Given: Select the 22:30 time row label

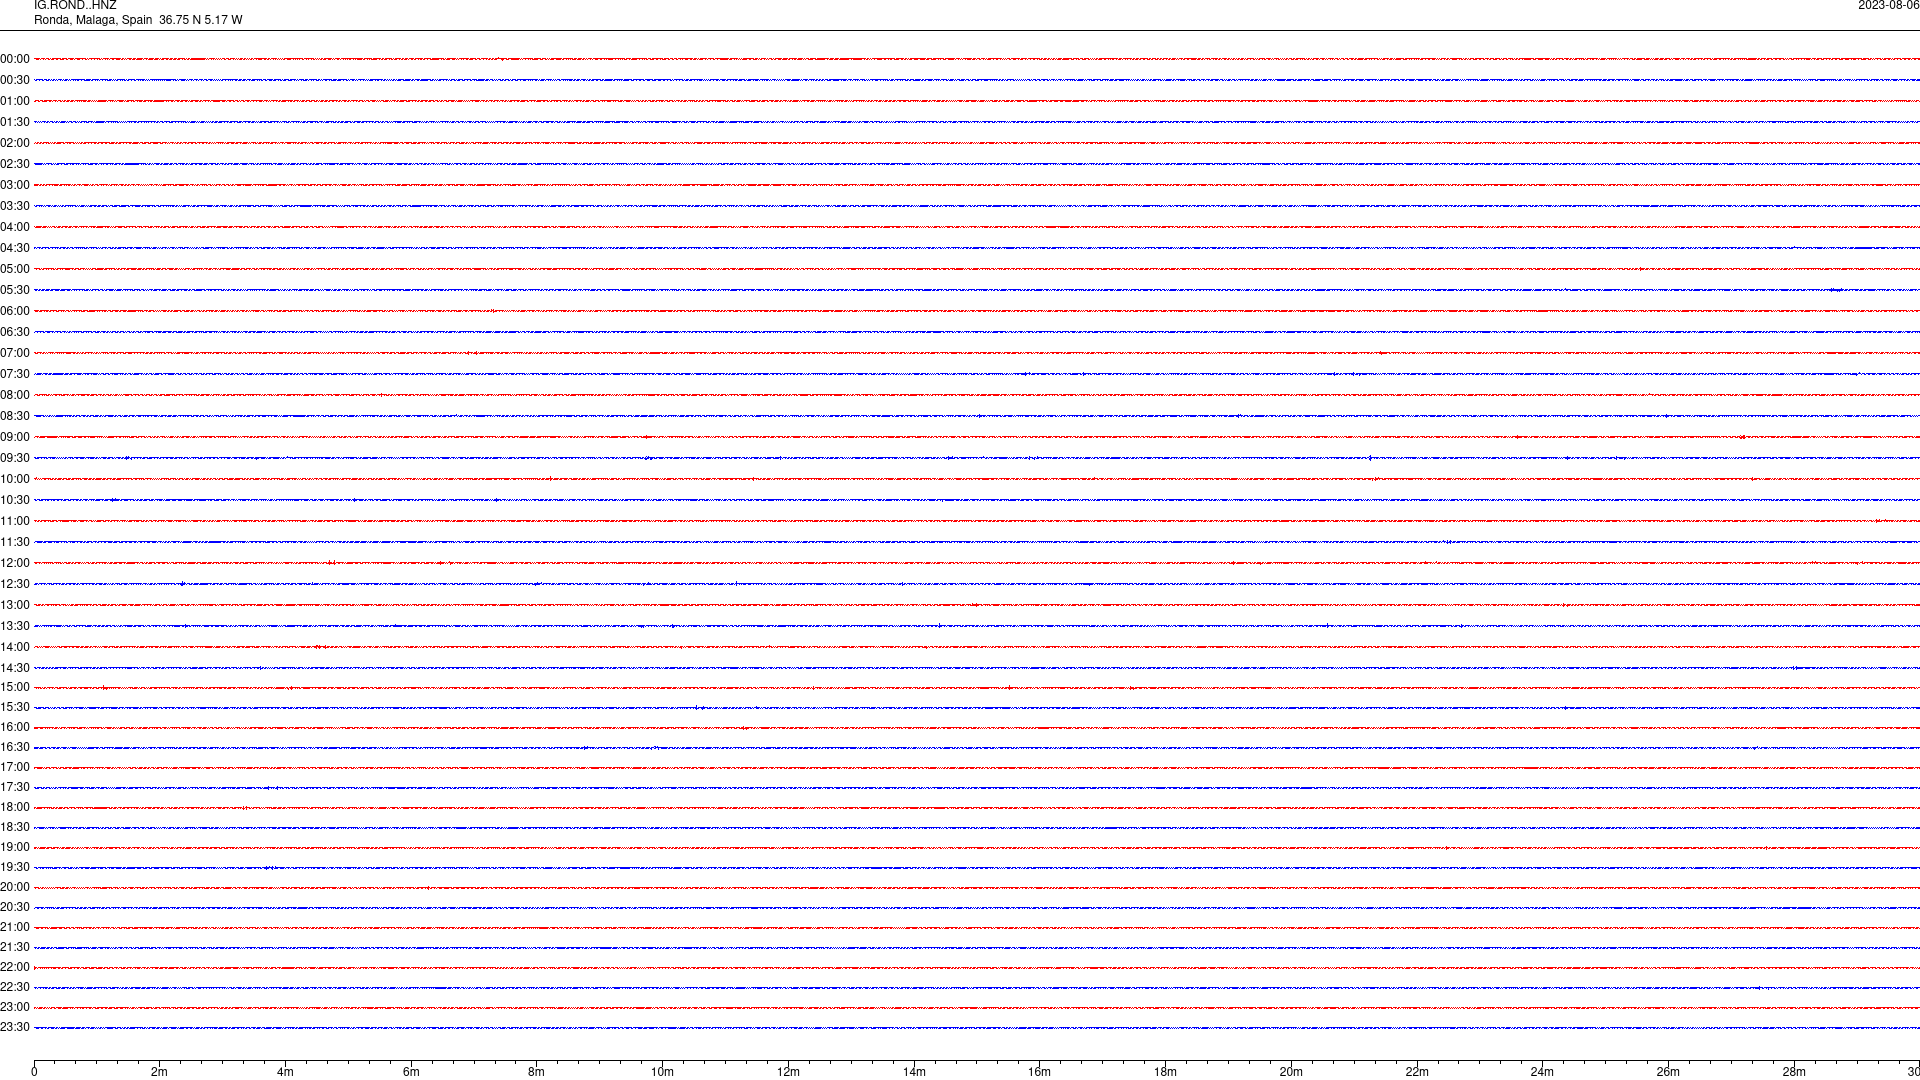Looking at the screenshot, I should click(15, 987).
